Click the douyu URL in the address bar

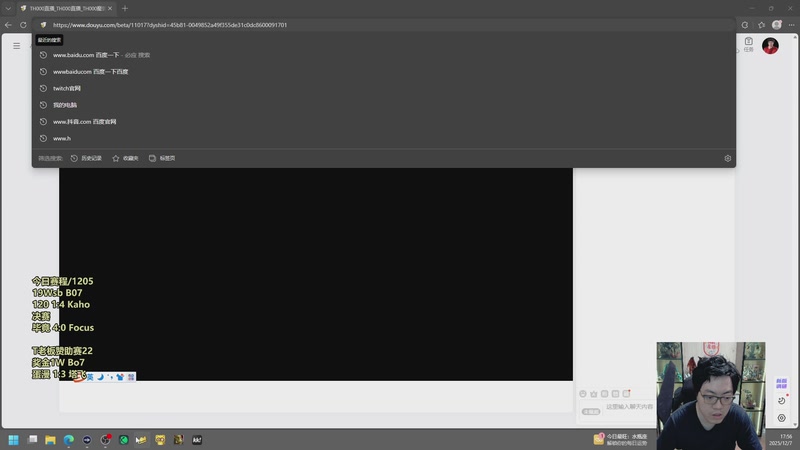pos(170,24)
